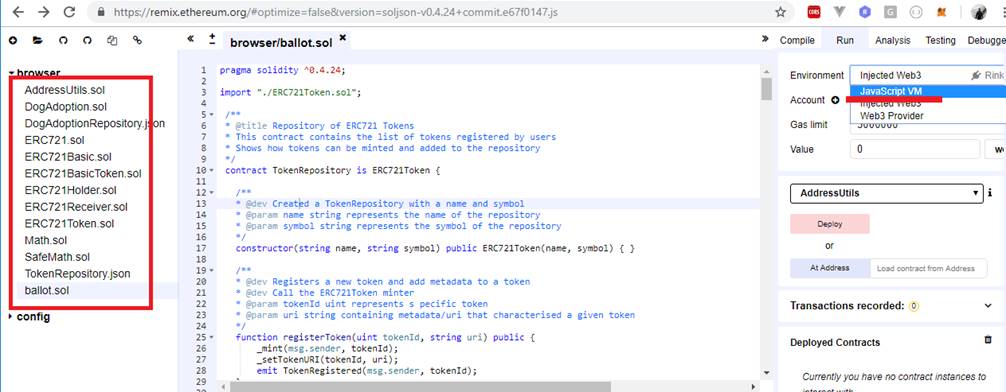1006x392 pixels.
Task: Open AddressUtils.sol in the file list
Action: [x=64, y=90]
